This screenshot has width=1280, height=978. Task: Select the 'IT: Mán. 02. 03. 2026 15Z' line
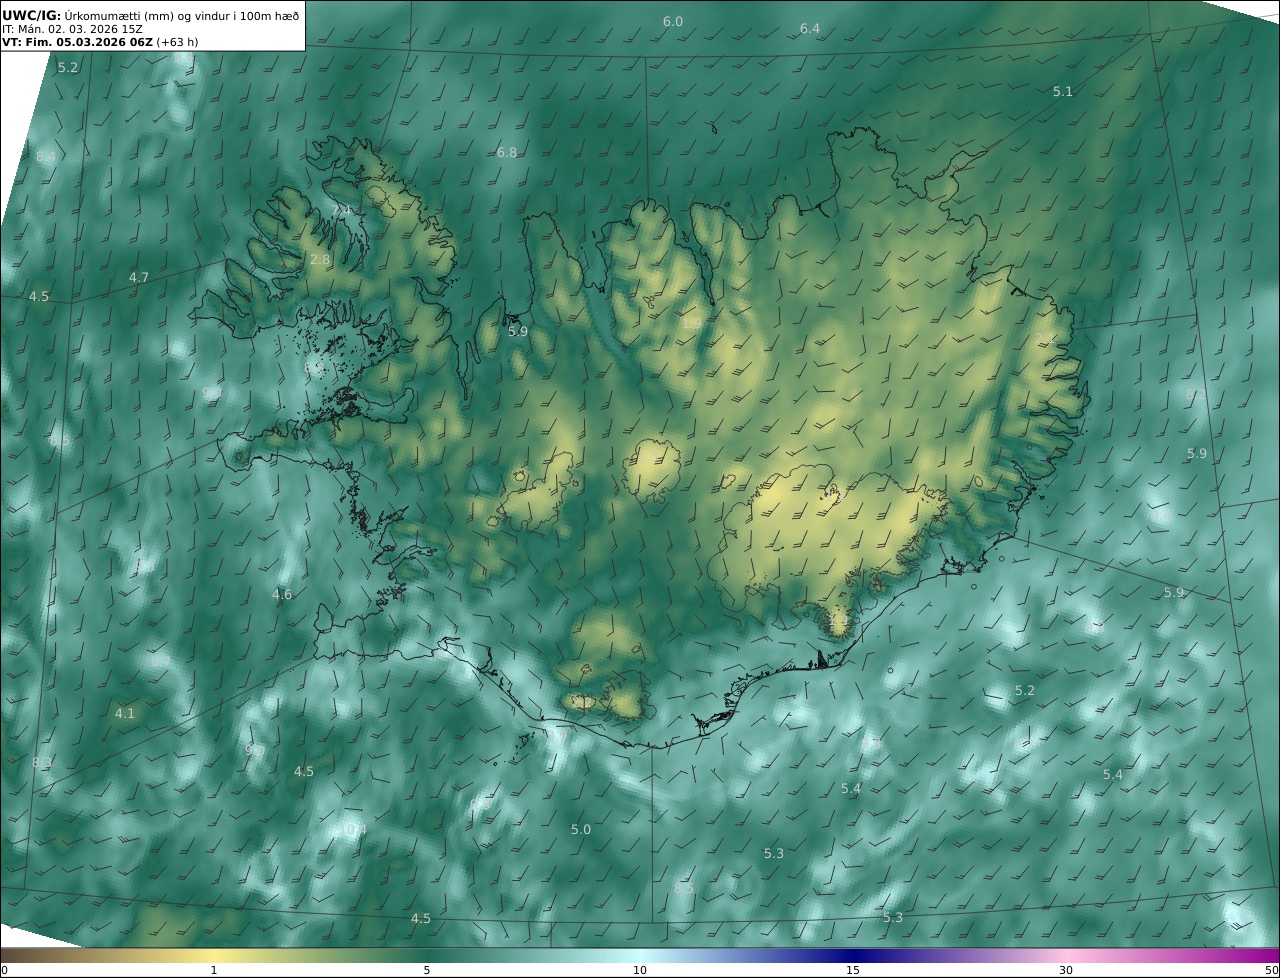(x=73, y=29)
